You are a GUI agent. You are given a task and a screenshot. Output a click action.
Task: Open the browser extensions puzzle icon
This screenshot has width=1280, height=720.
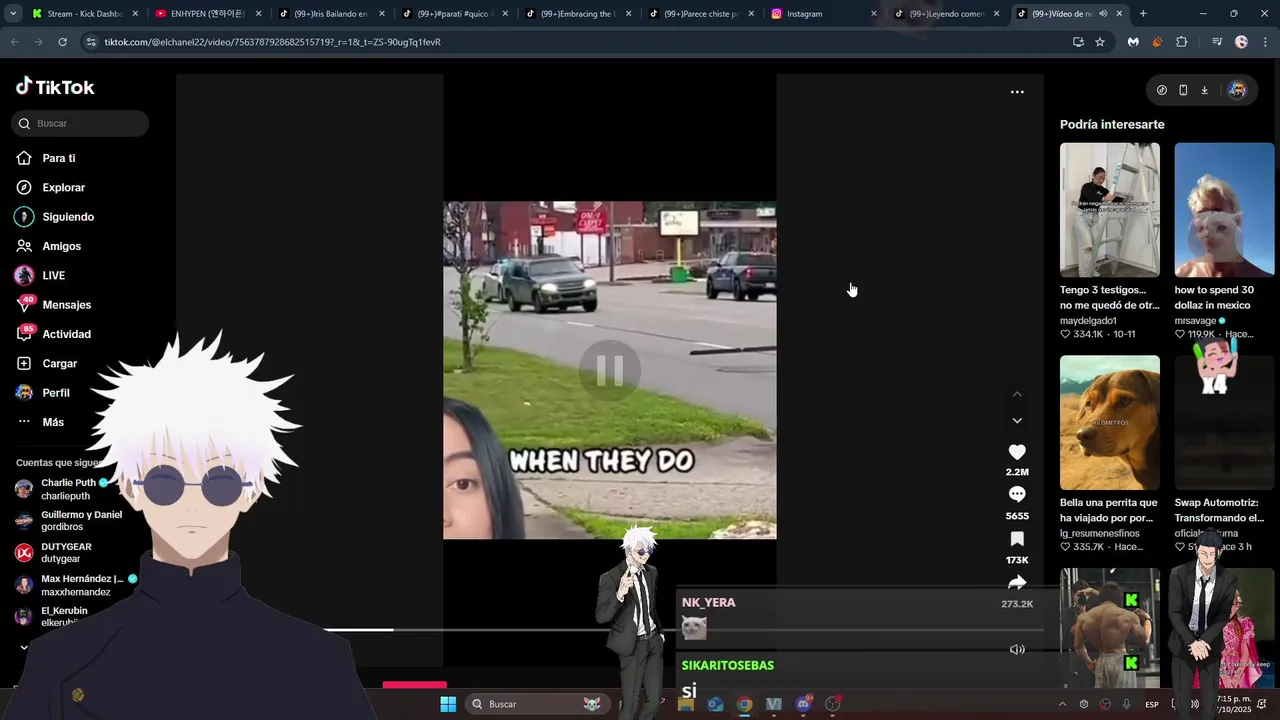(x=1182, y=42)
